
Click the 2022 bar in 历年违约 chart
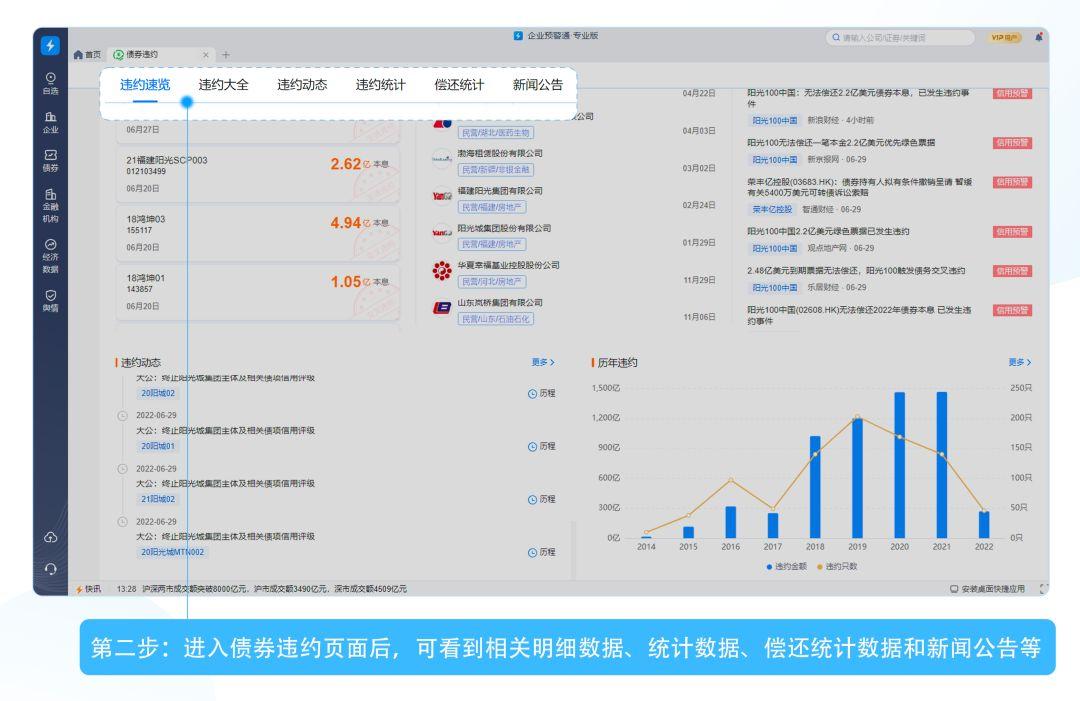click(984, 525)
